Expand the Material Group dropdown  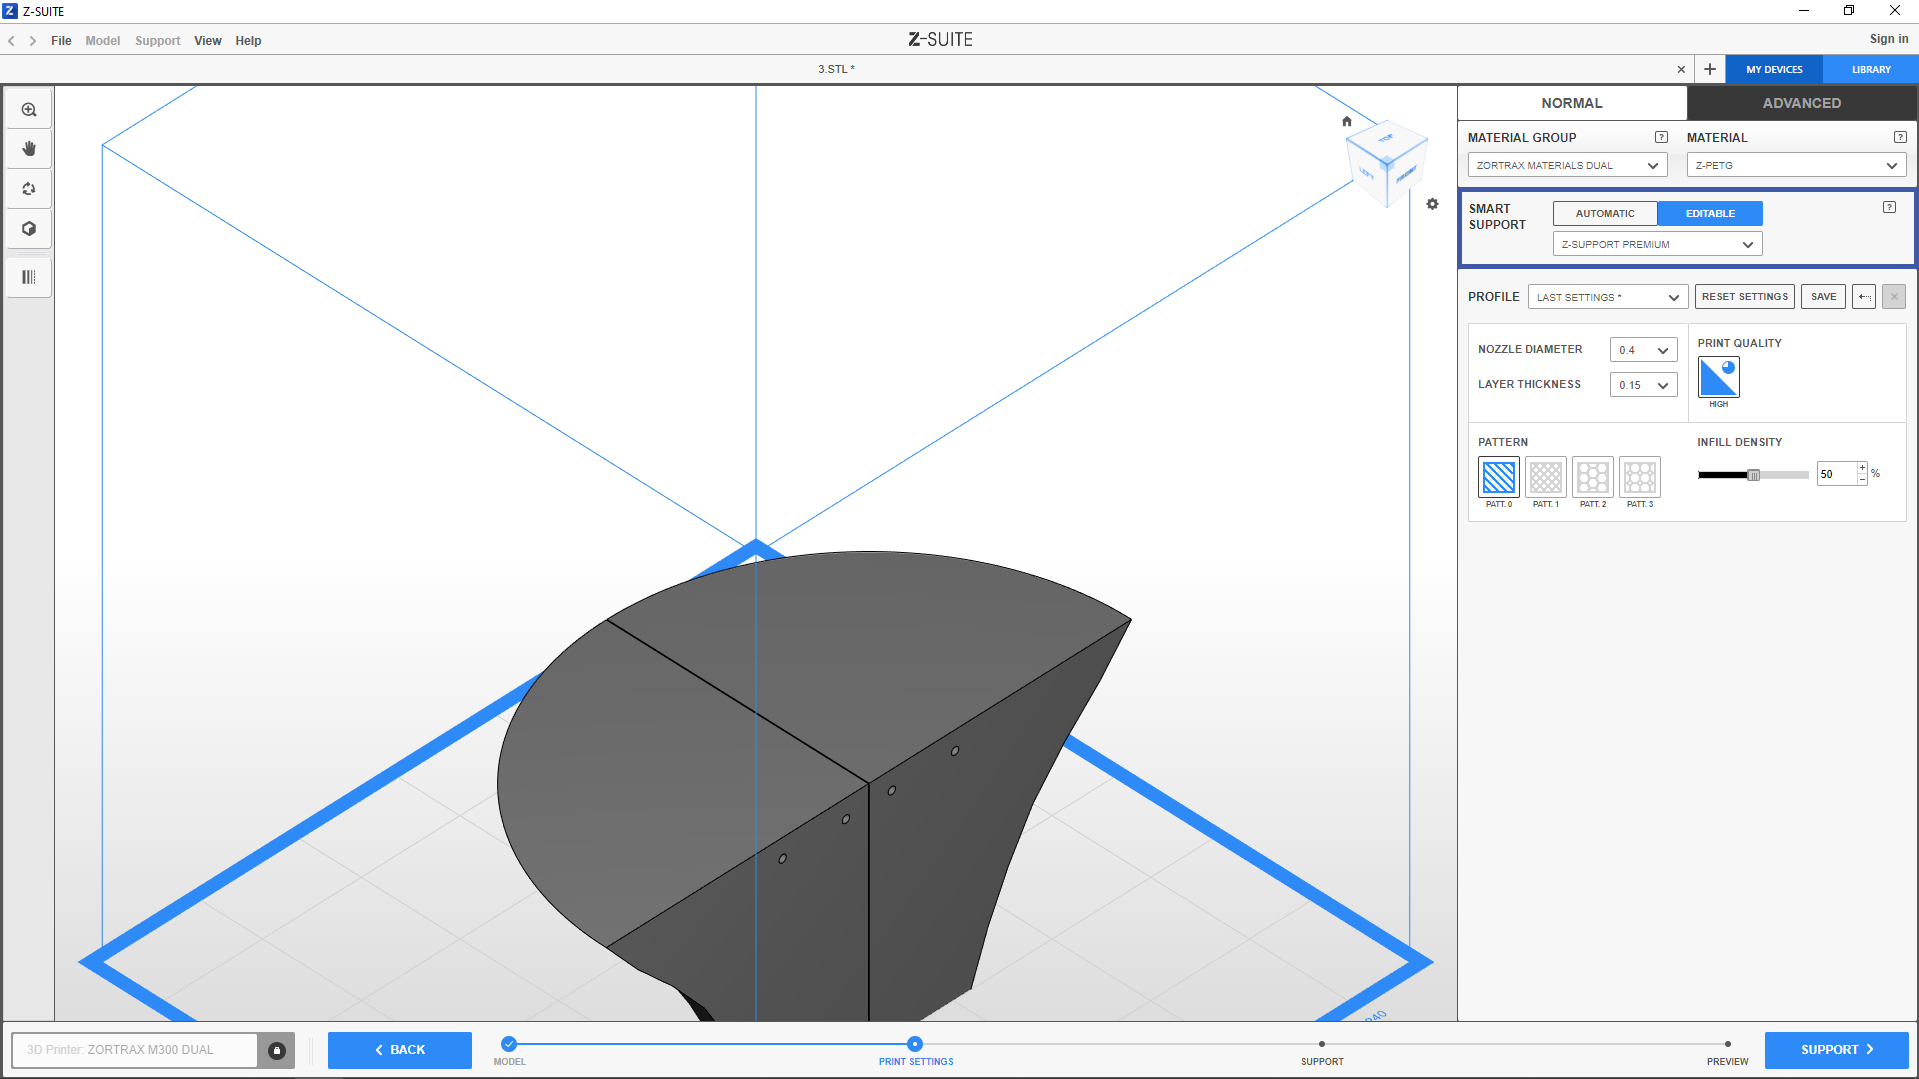coord(1566,166)
